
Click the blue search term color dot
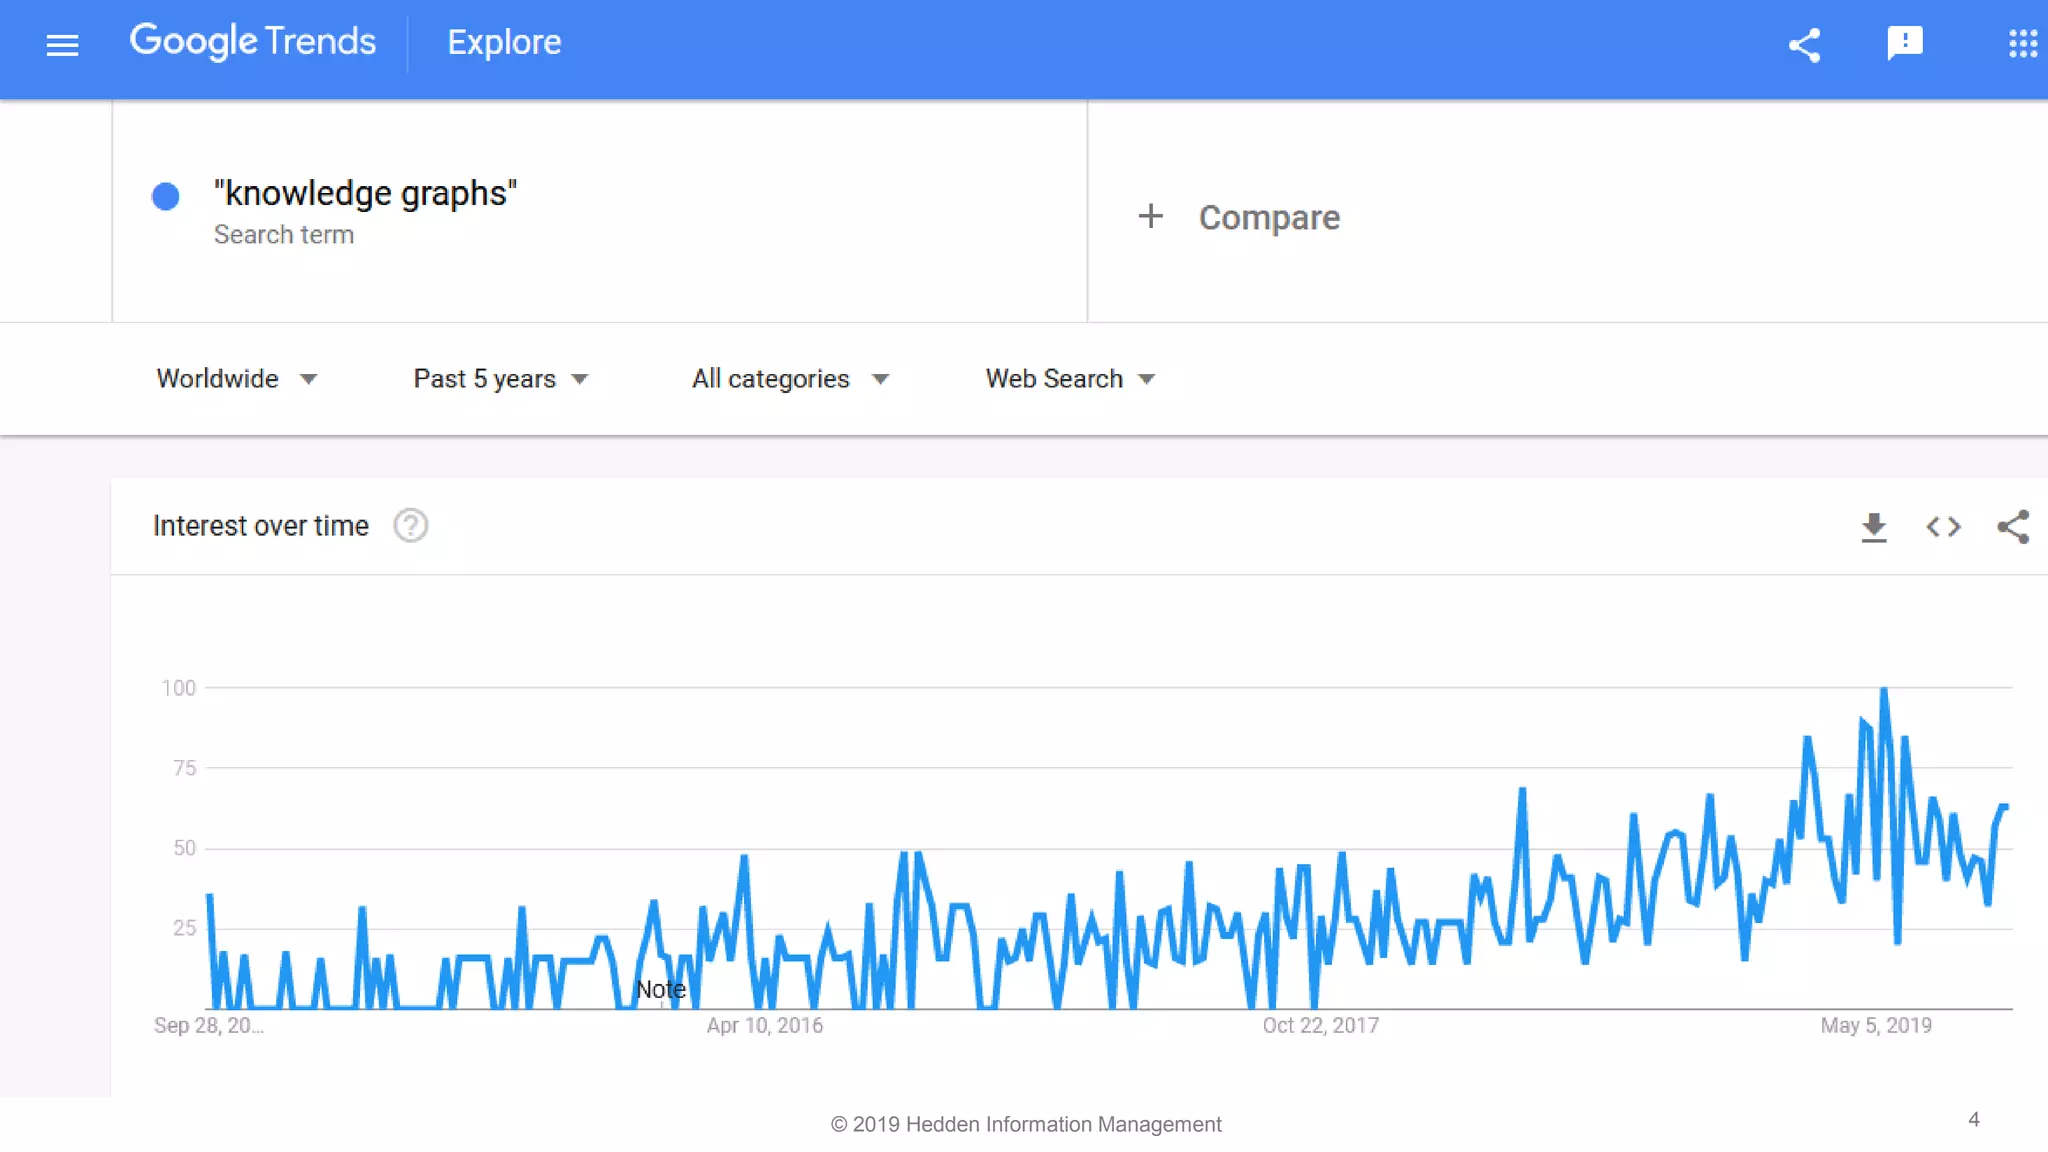tap(166, 196)
